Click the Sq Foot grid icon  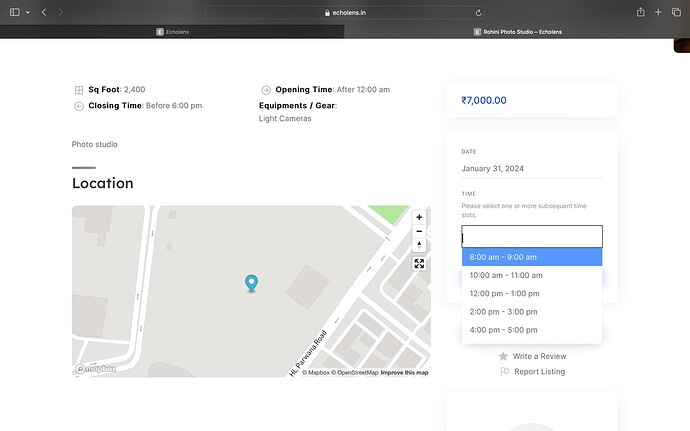click(79, 90)
